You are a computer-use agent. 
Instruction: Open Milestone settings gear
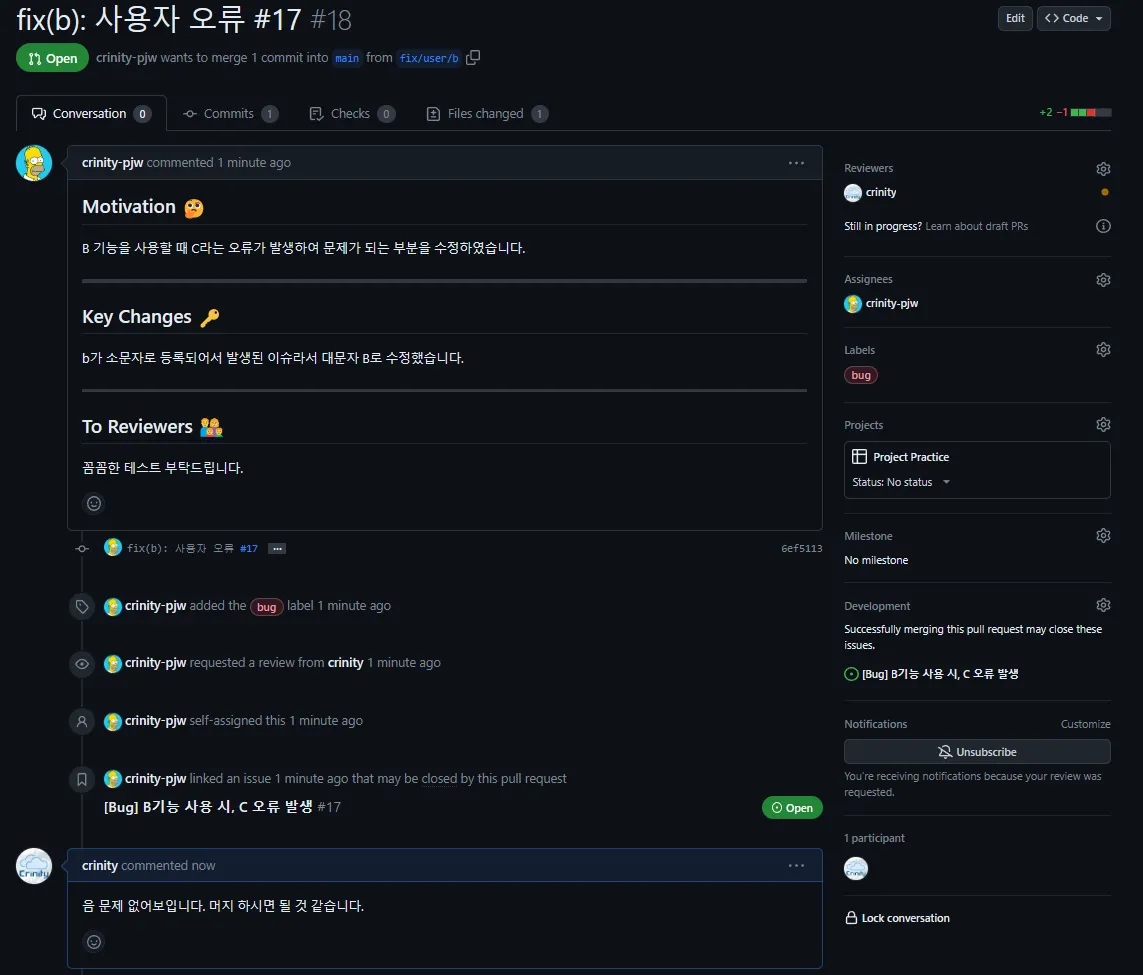1103,536
